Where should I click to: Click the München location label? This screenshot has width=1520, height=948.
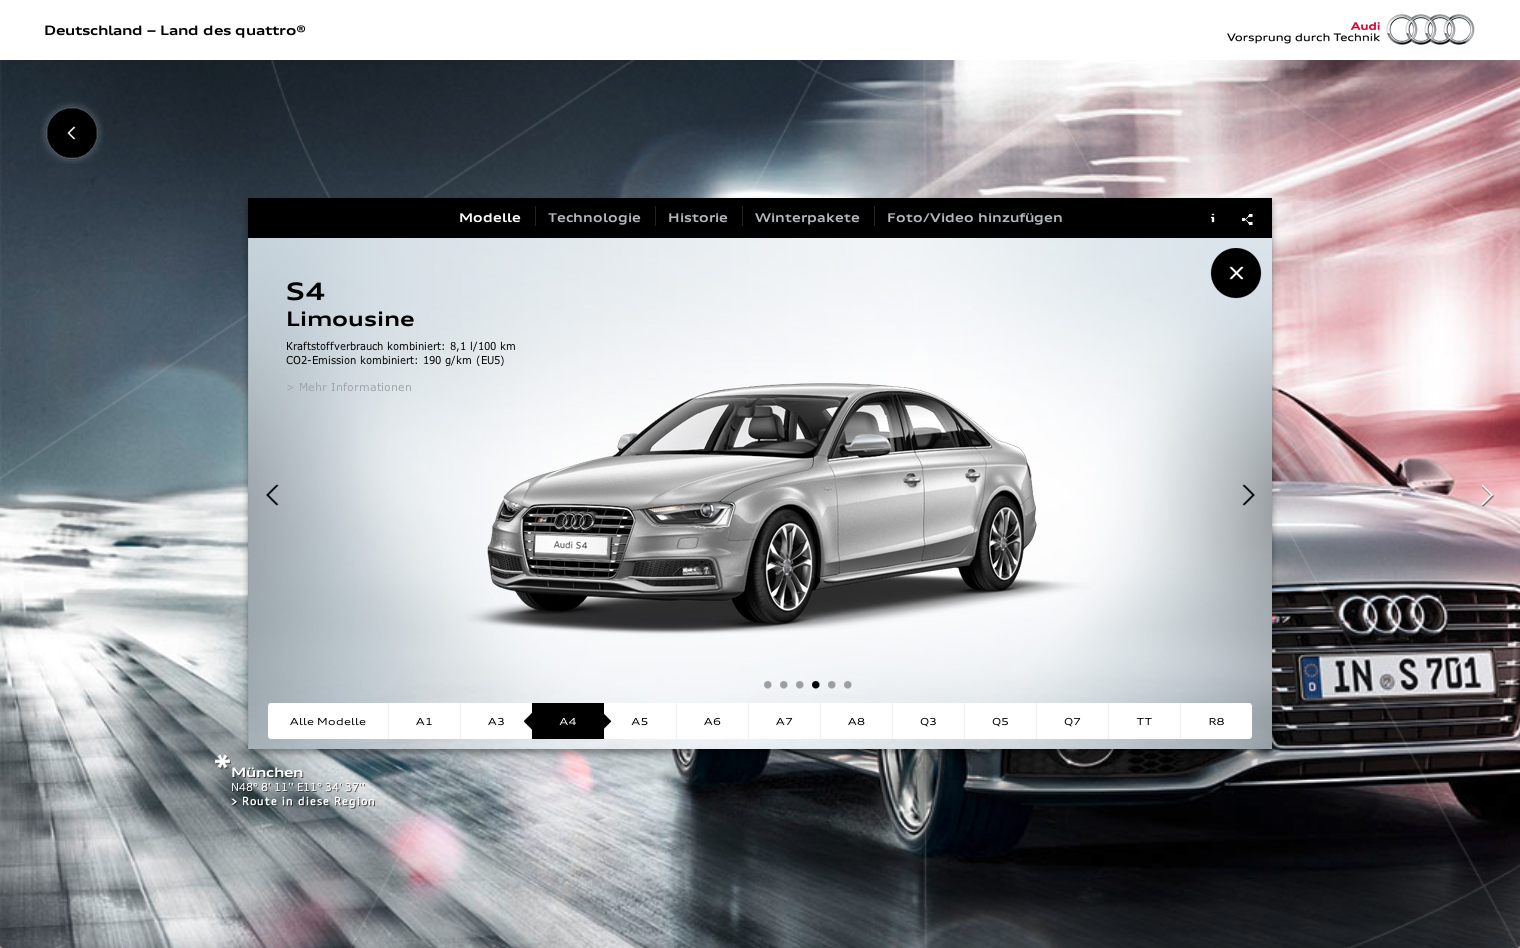click(267, 772)
